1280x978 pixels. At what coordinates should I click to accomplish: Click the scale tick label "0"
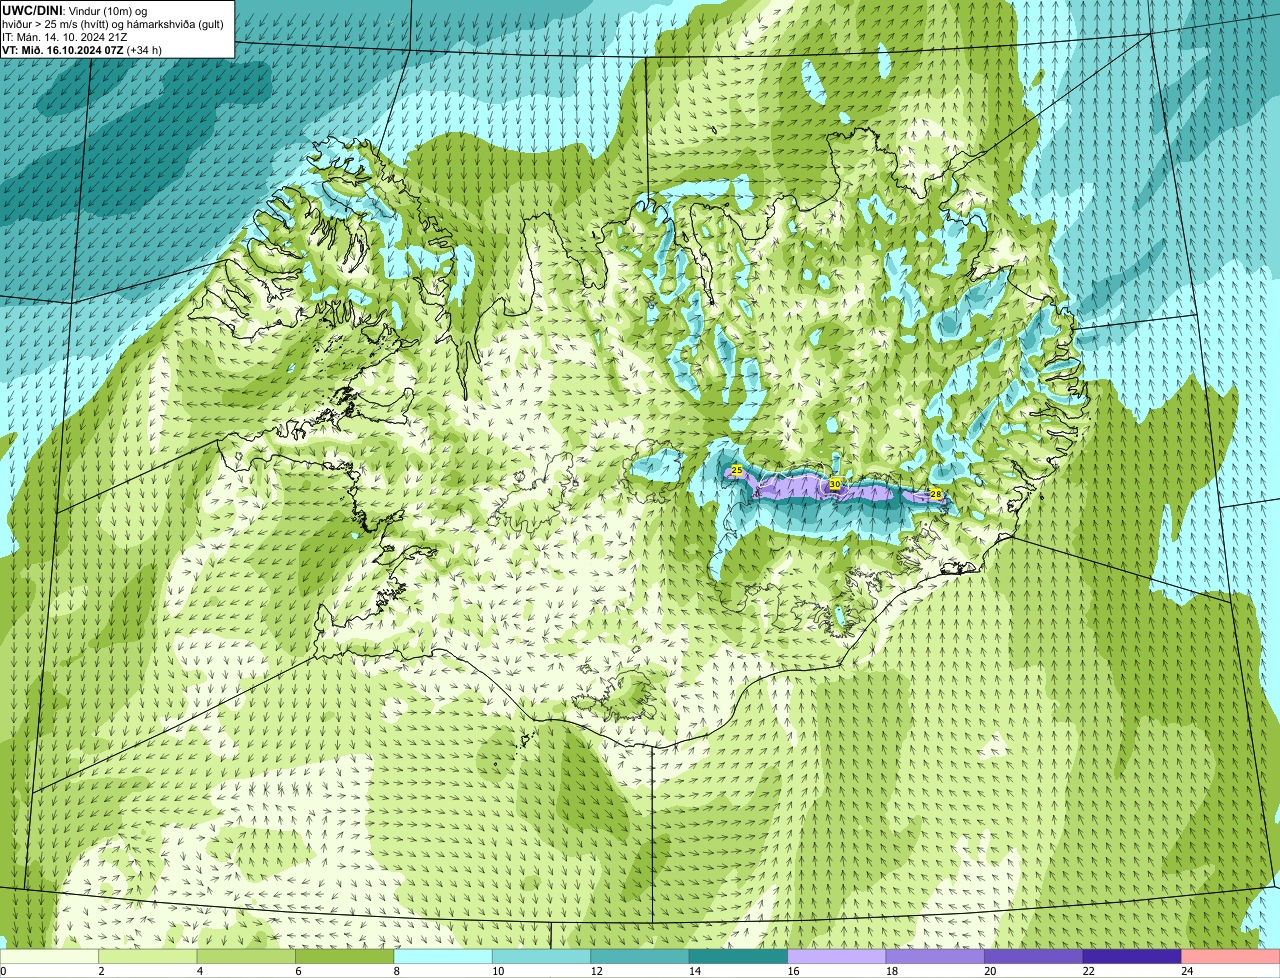tap(3, 971)
